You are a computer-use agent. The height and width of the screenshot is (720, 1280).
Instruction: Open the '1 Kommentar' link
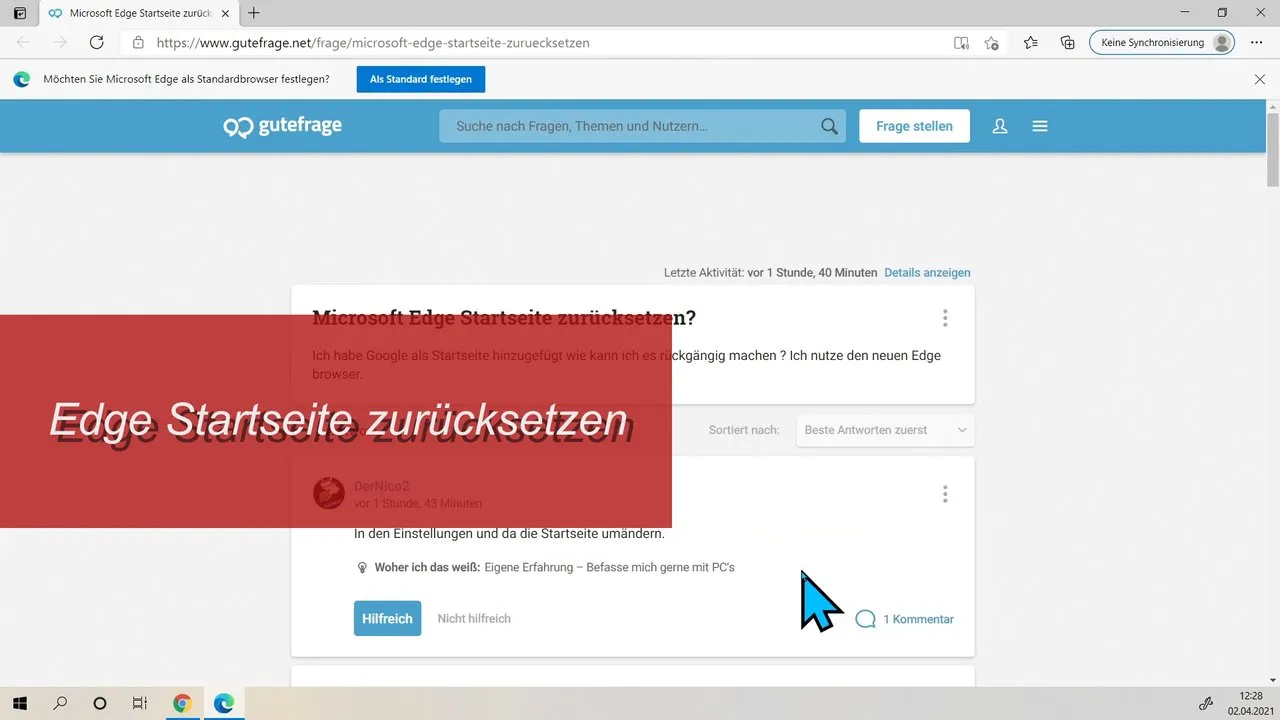tap(905, 619)
